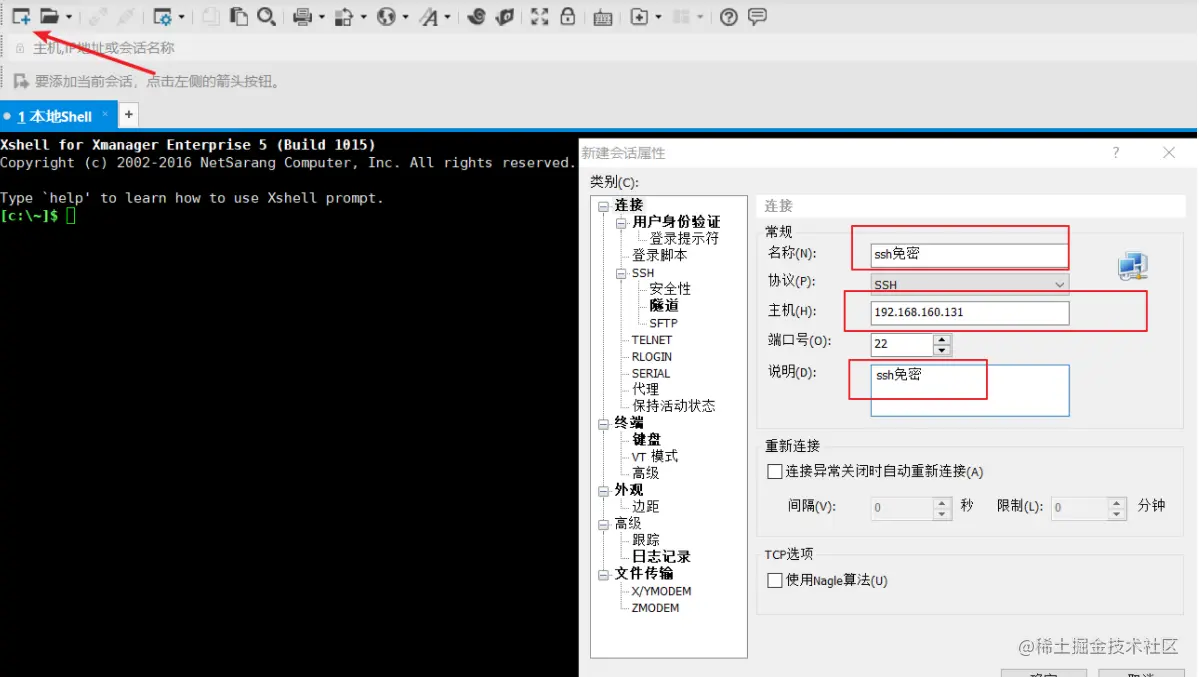The image size is (1199, 677).
Task: Click the session Properties gear icon
Action: (x=162, y=17)
